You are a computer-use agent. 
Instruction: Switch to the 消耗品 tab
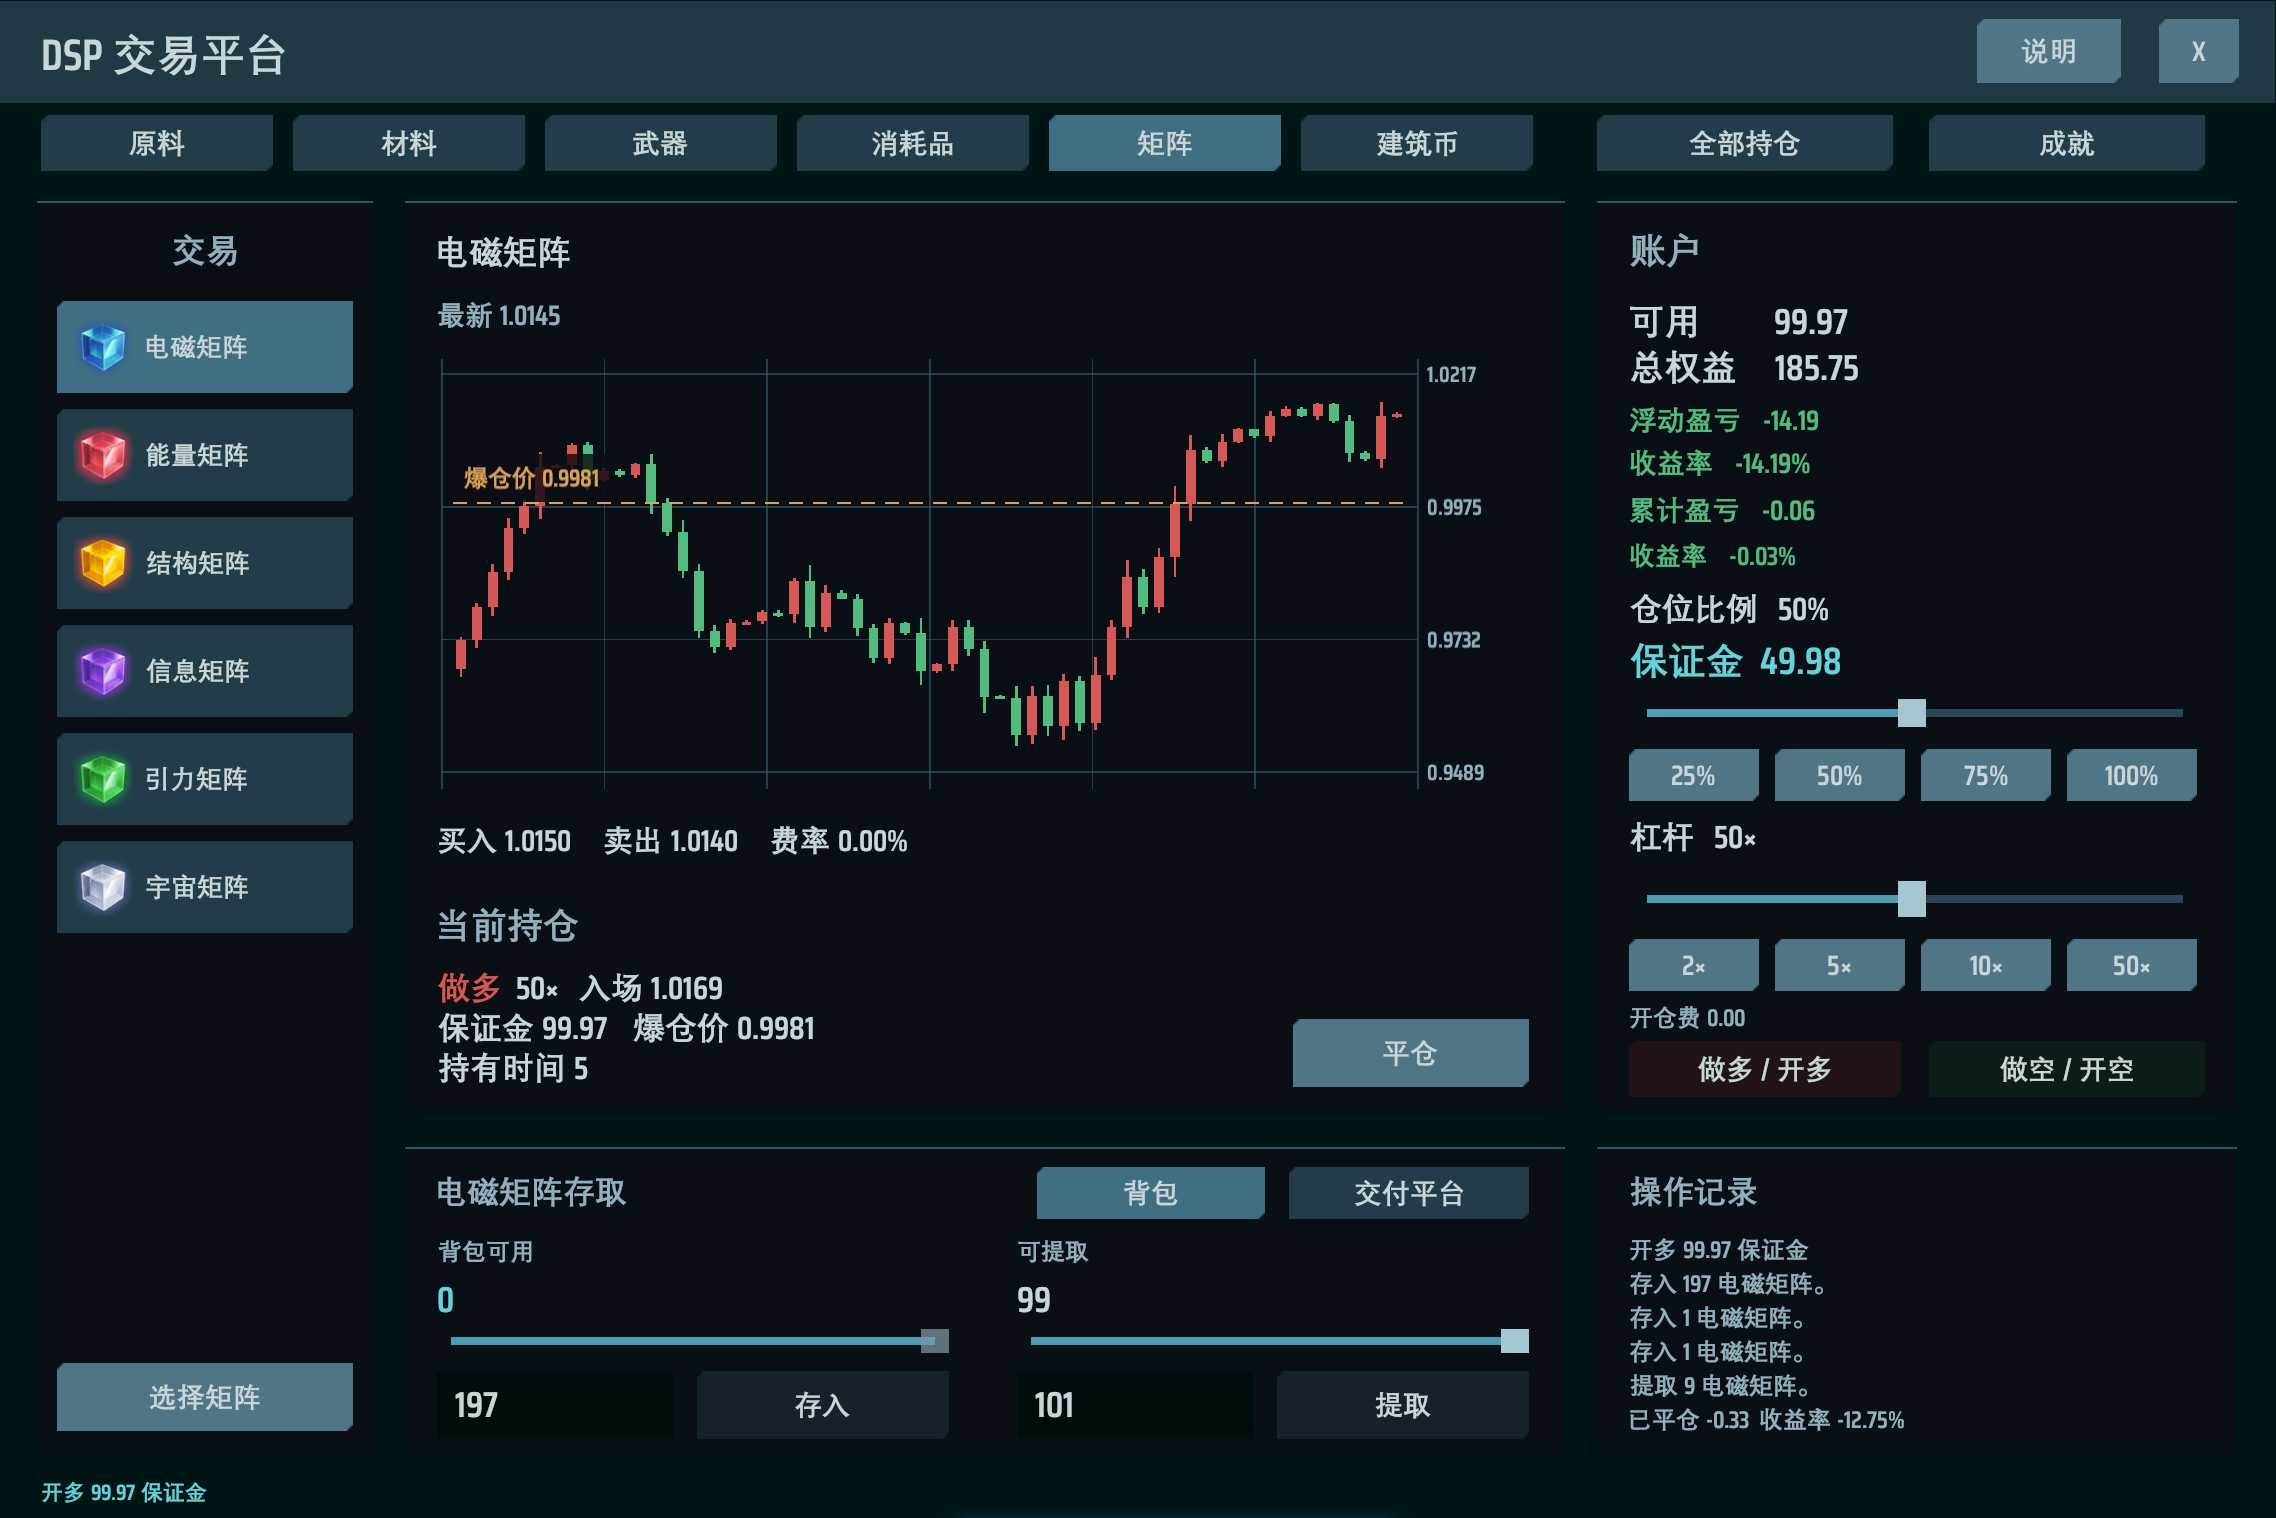[x=913, y=143]
